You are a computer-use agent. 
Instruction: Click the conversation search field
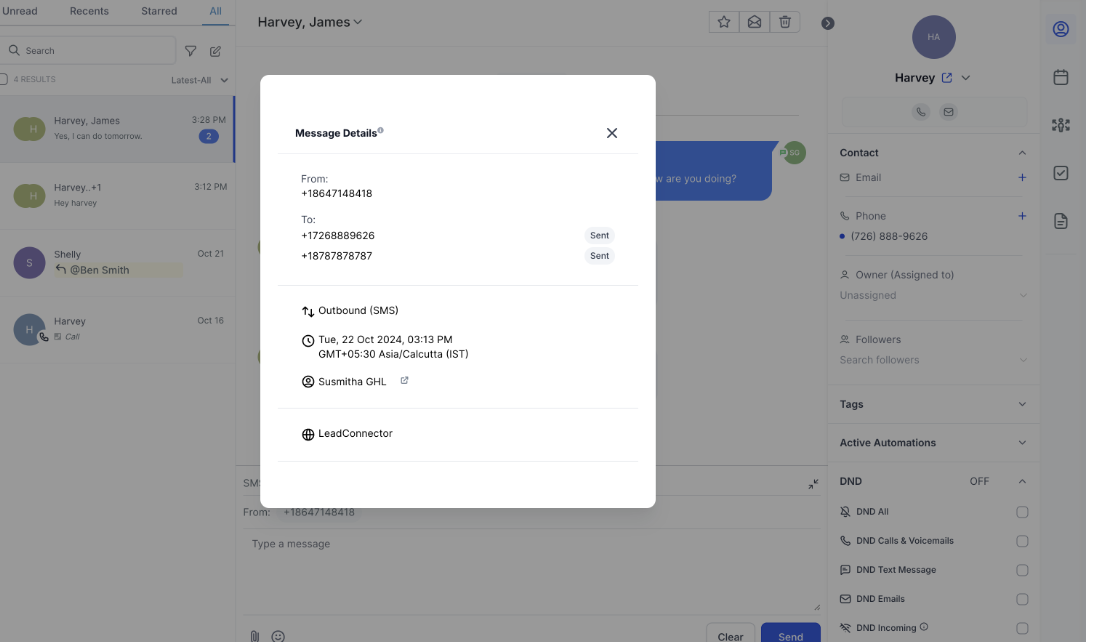[x=95, y=51]
